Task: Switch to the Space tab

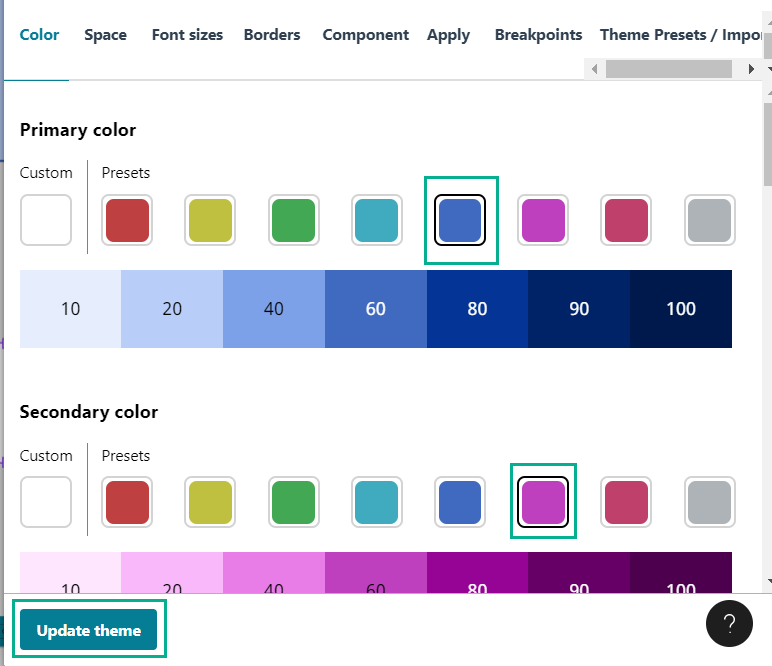Action: click(x=105, y=35)
